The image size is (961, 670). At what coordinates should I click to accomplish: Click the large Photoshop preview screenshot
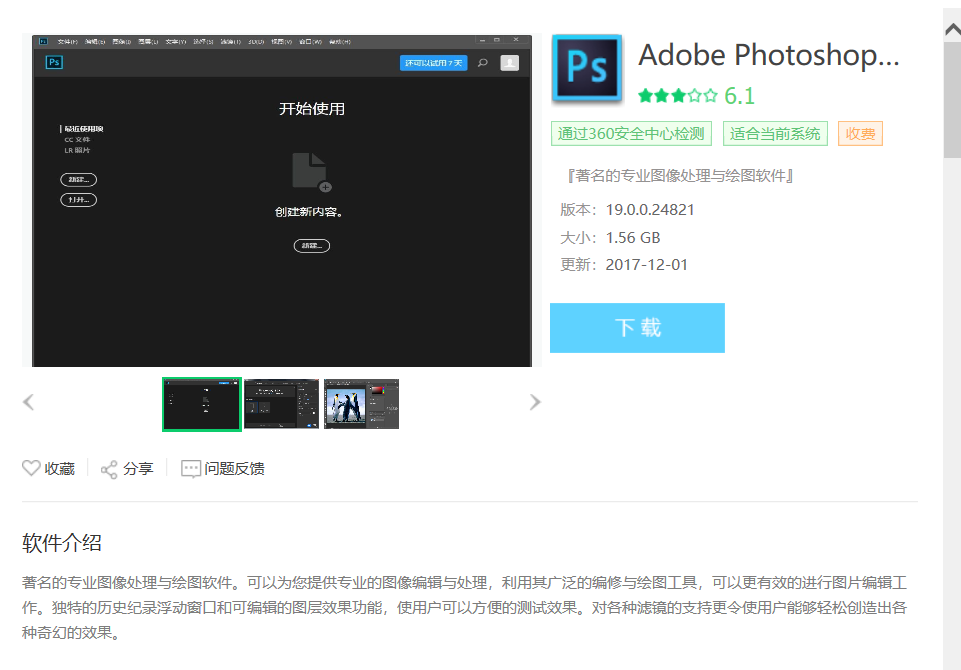282,200
